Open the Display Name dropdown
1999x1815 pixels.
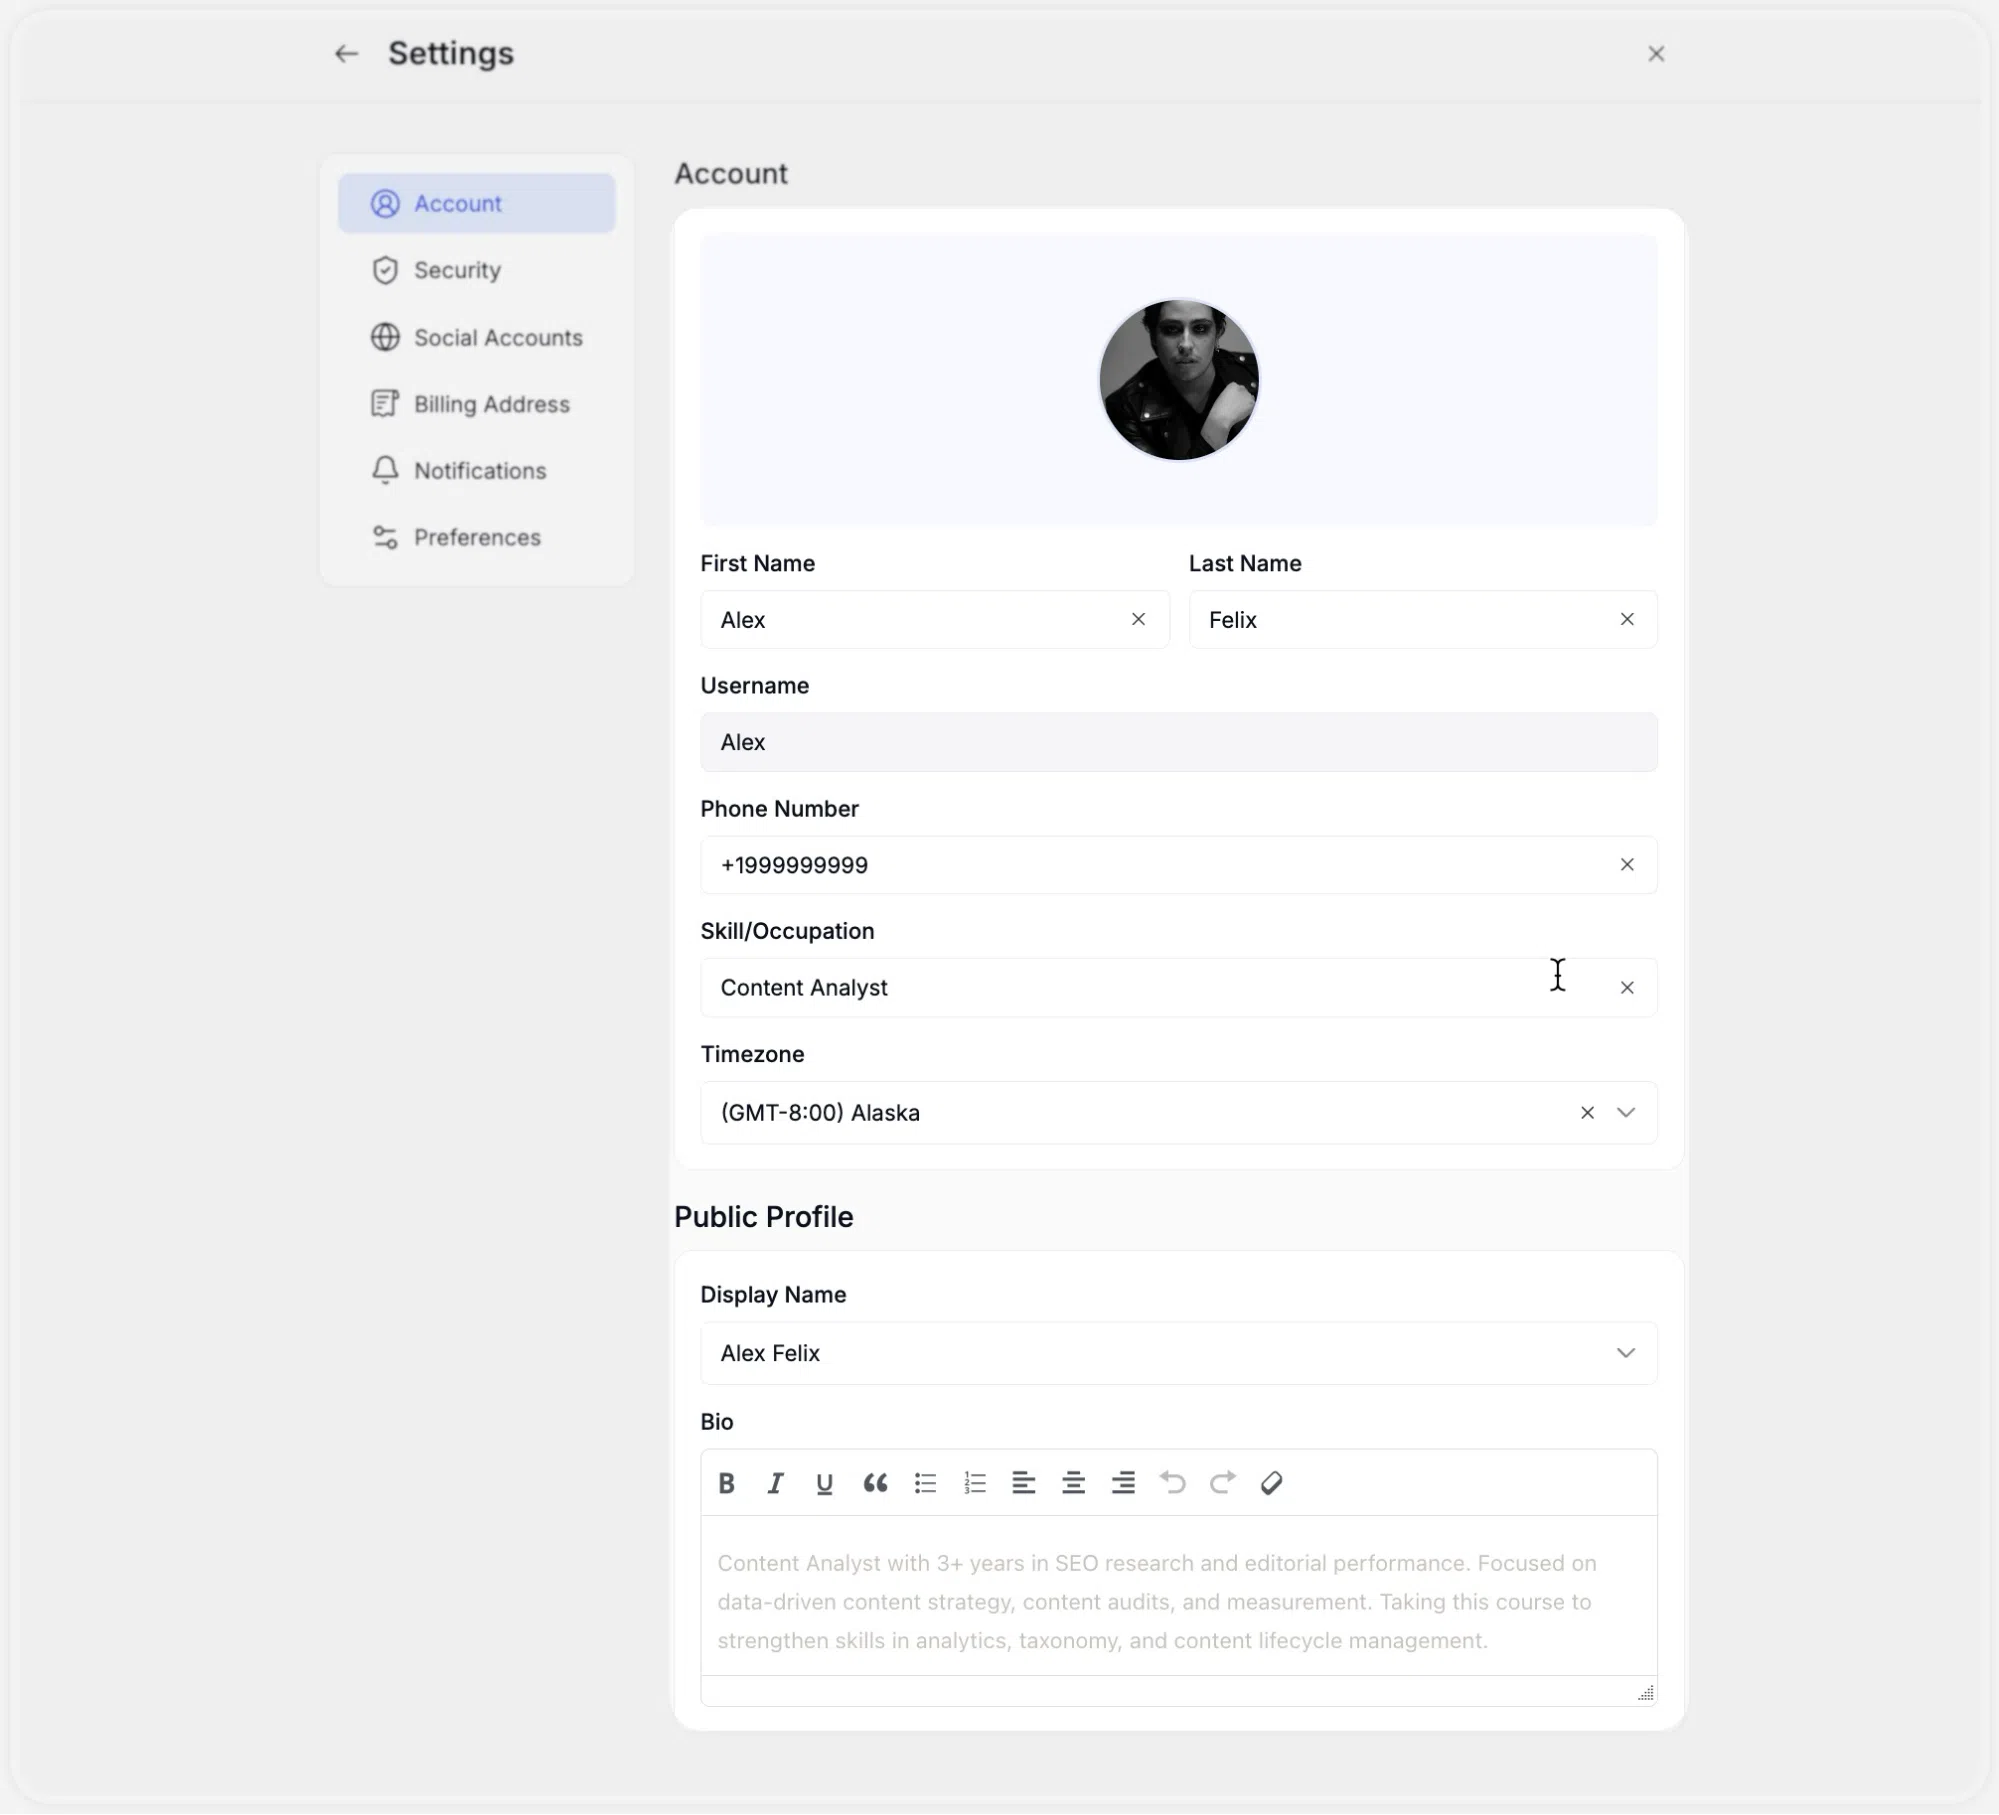click(1179, 1353)
